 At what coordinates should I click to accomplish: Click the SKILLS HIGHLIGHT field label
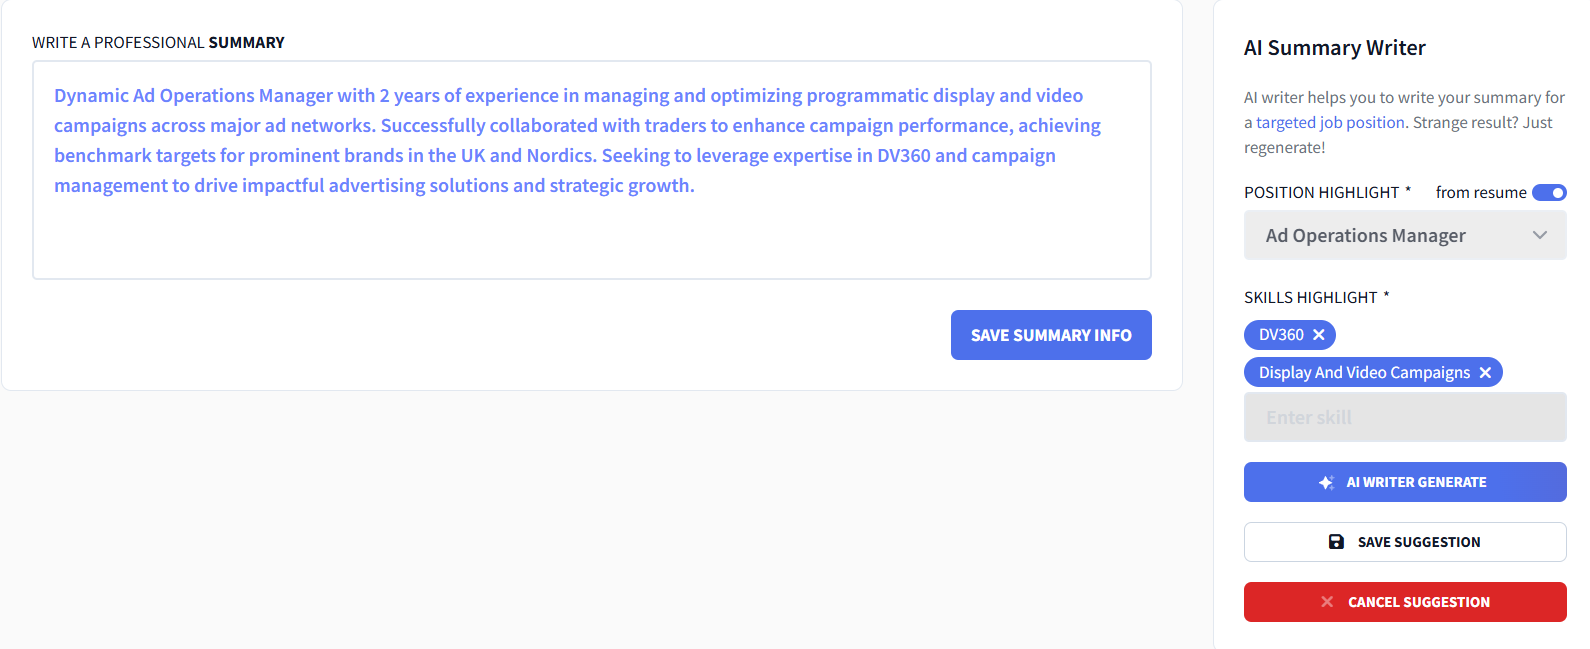click(1310, 298)
